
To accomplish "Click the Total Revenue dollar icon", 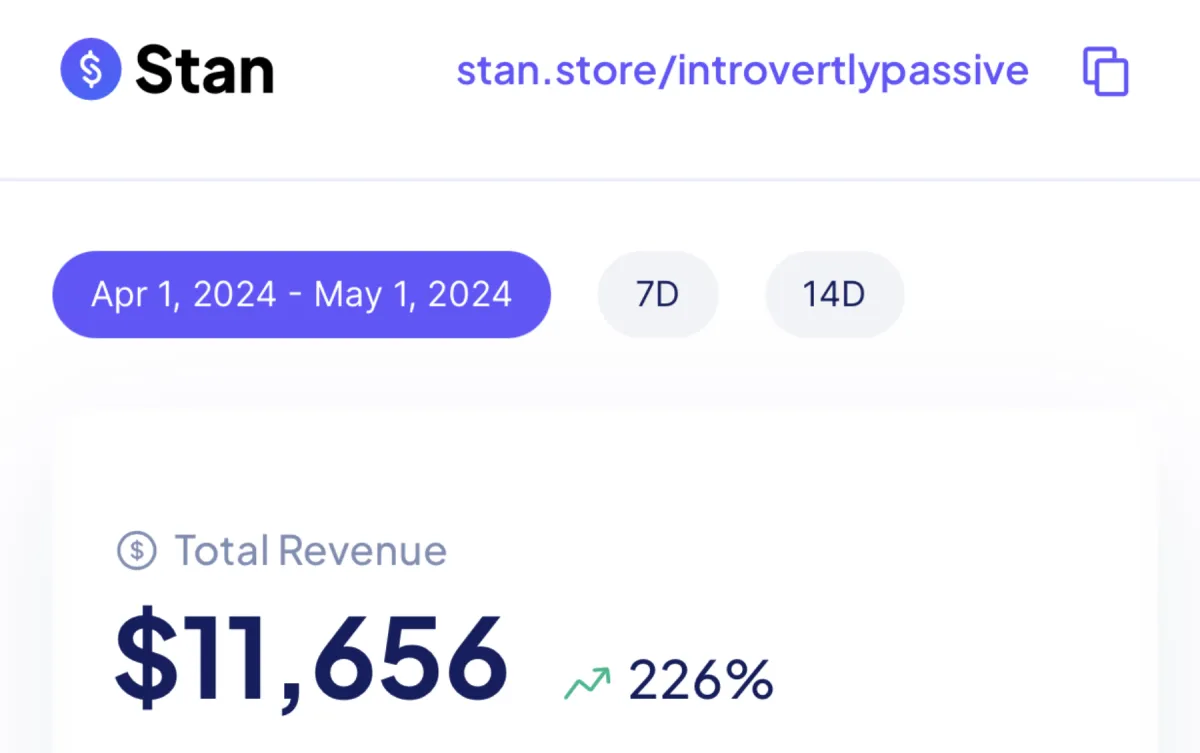I will point(137,551).
